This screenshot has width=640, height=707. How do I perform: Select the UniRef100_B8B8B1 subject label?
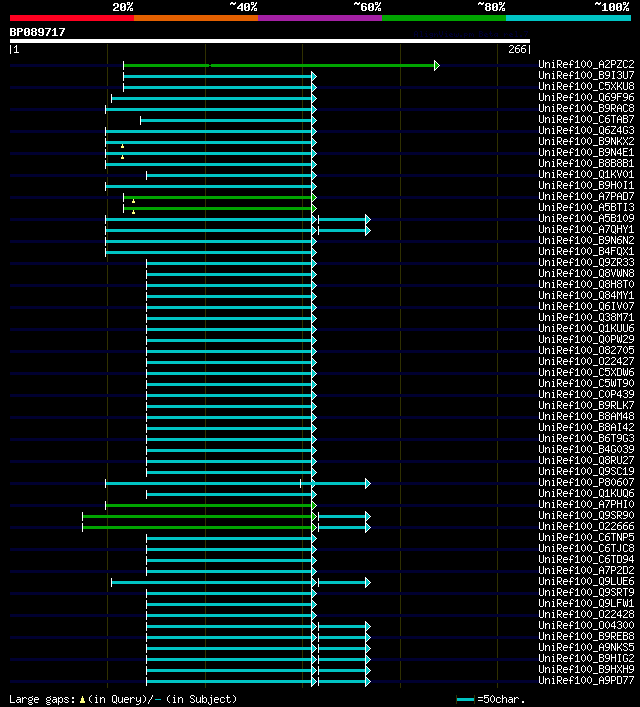tap(586, 163)
